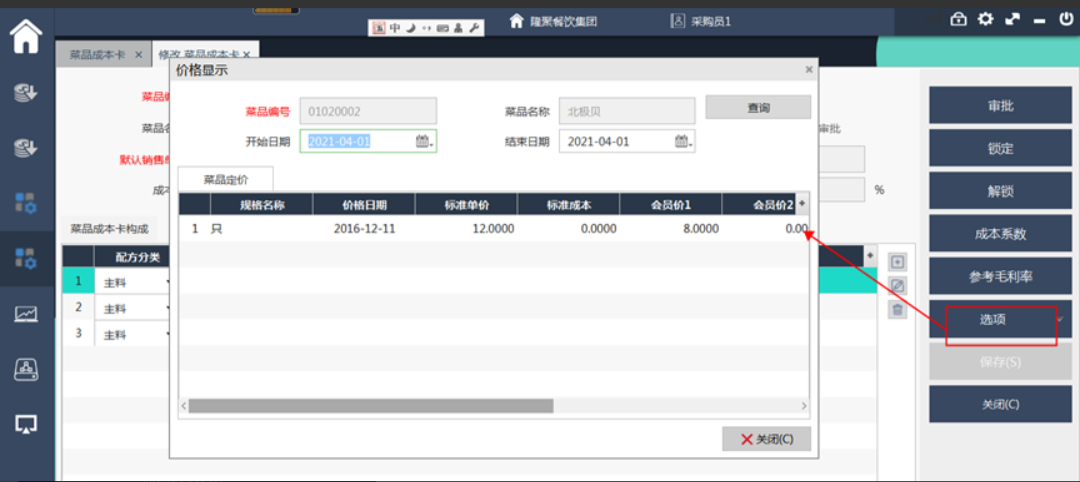1080x482 pixels.
Task: Click the edit row icon beside the grid
Action: 897,286
